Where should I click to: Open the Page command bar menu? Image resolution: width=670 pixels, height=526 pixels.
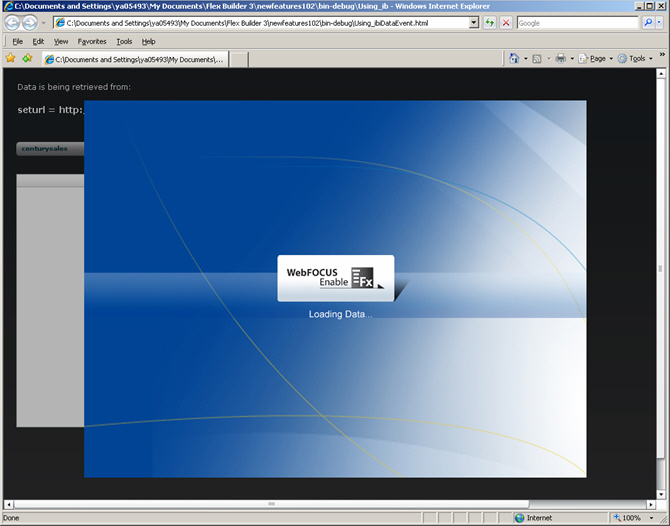[596, 59]
